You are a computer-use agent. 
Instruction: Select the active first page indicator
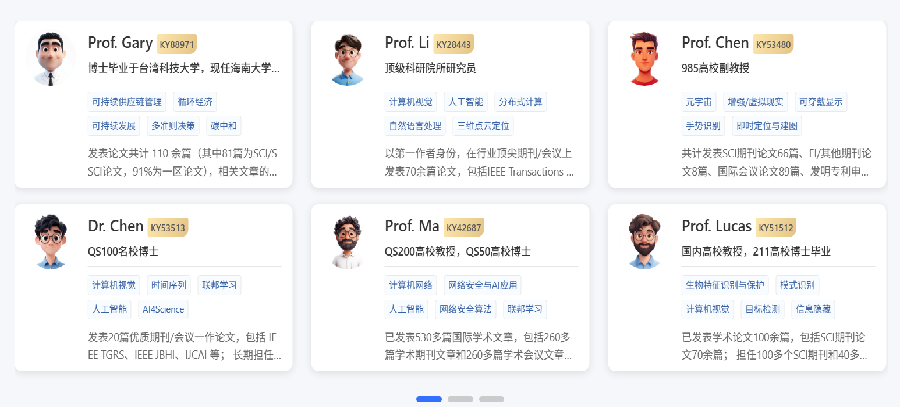tap(429, 399)
